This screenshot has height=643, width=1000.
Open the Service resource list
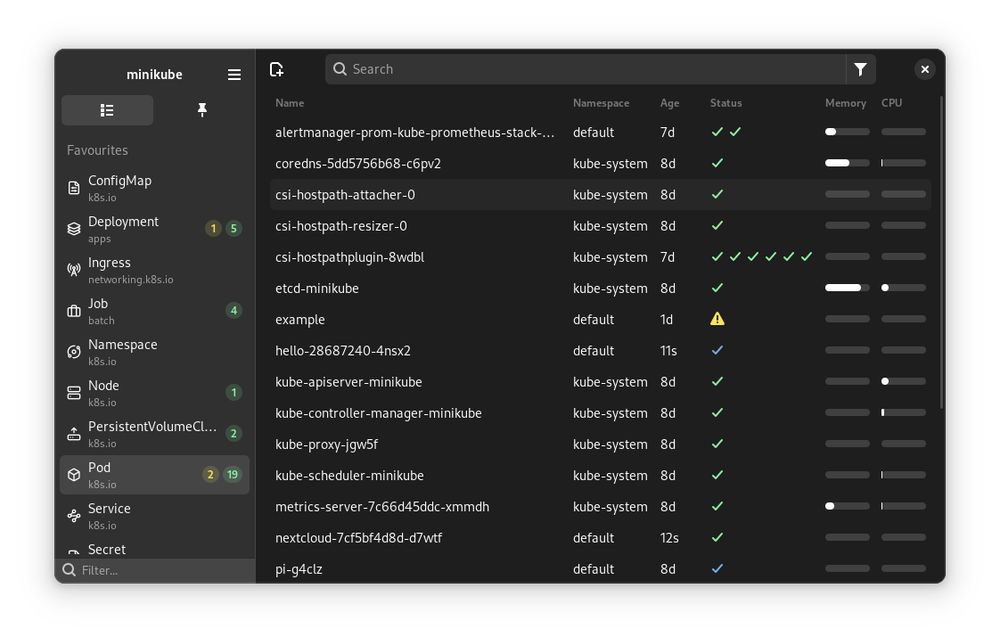pyautogui.click(x=154, y=515)
